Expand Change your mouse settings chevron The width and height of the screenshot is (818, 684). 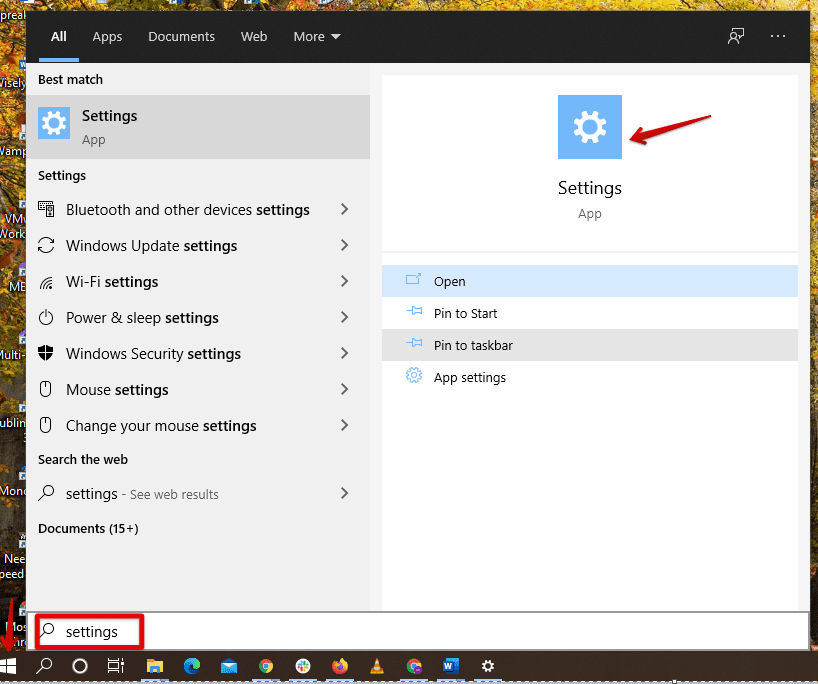tap(344, 425)
